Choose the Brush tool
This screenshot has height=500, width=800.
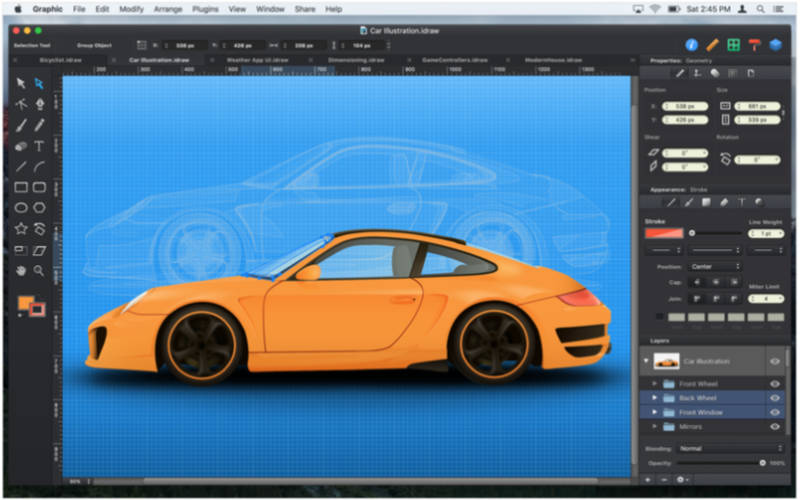tap(21, 125)
